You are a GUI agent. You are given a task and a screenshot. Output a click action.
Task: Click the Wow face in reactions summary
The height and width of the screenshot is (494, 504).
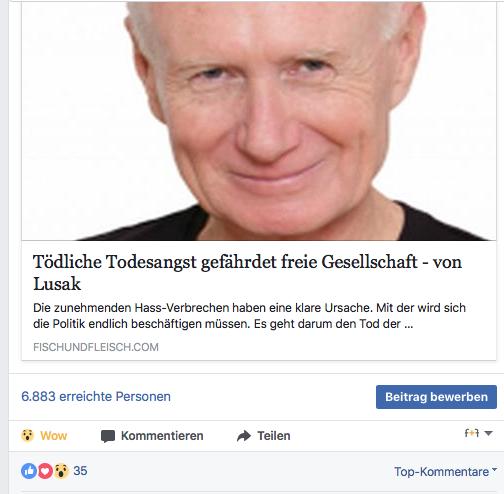(x=61, y=471)
